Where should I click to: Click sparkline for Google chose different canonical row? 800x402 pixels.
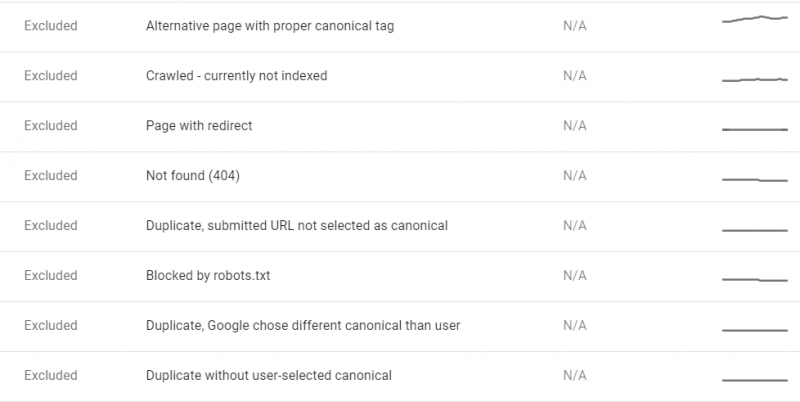pyautogui.click(x=755, y=331)
